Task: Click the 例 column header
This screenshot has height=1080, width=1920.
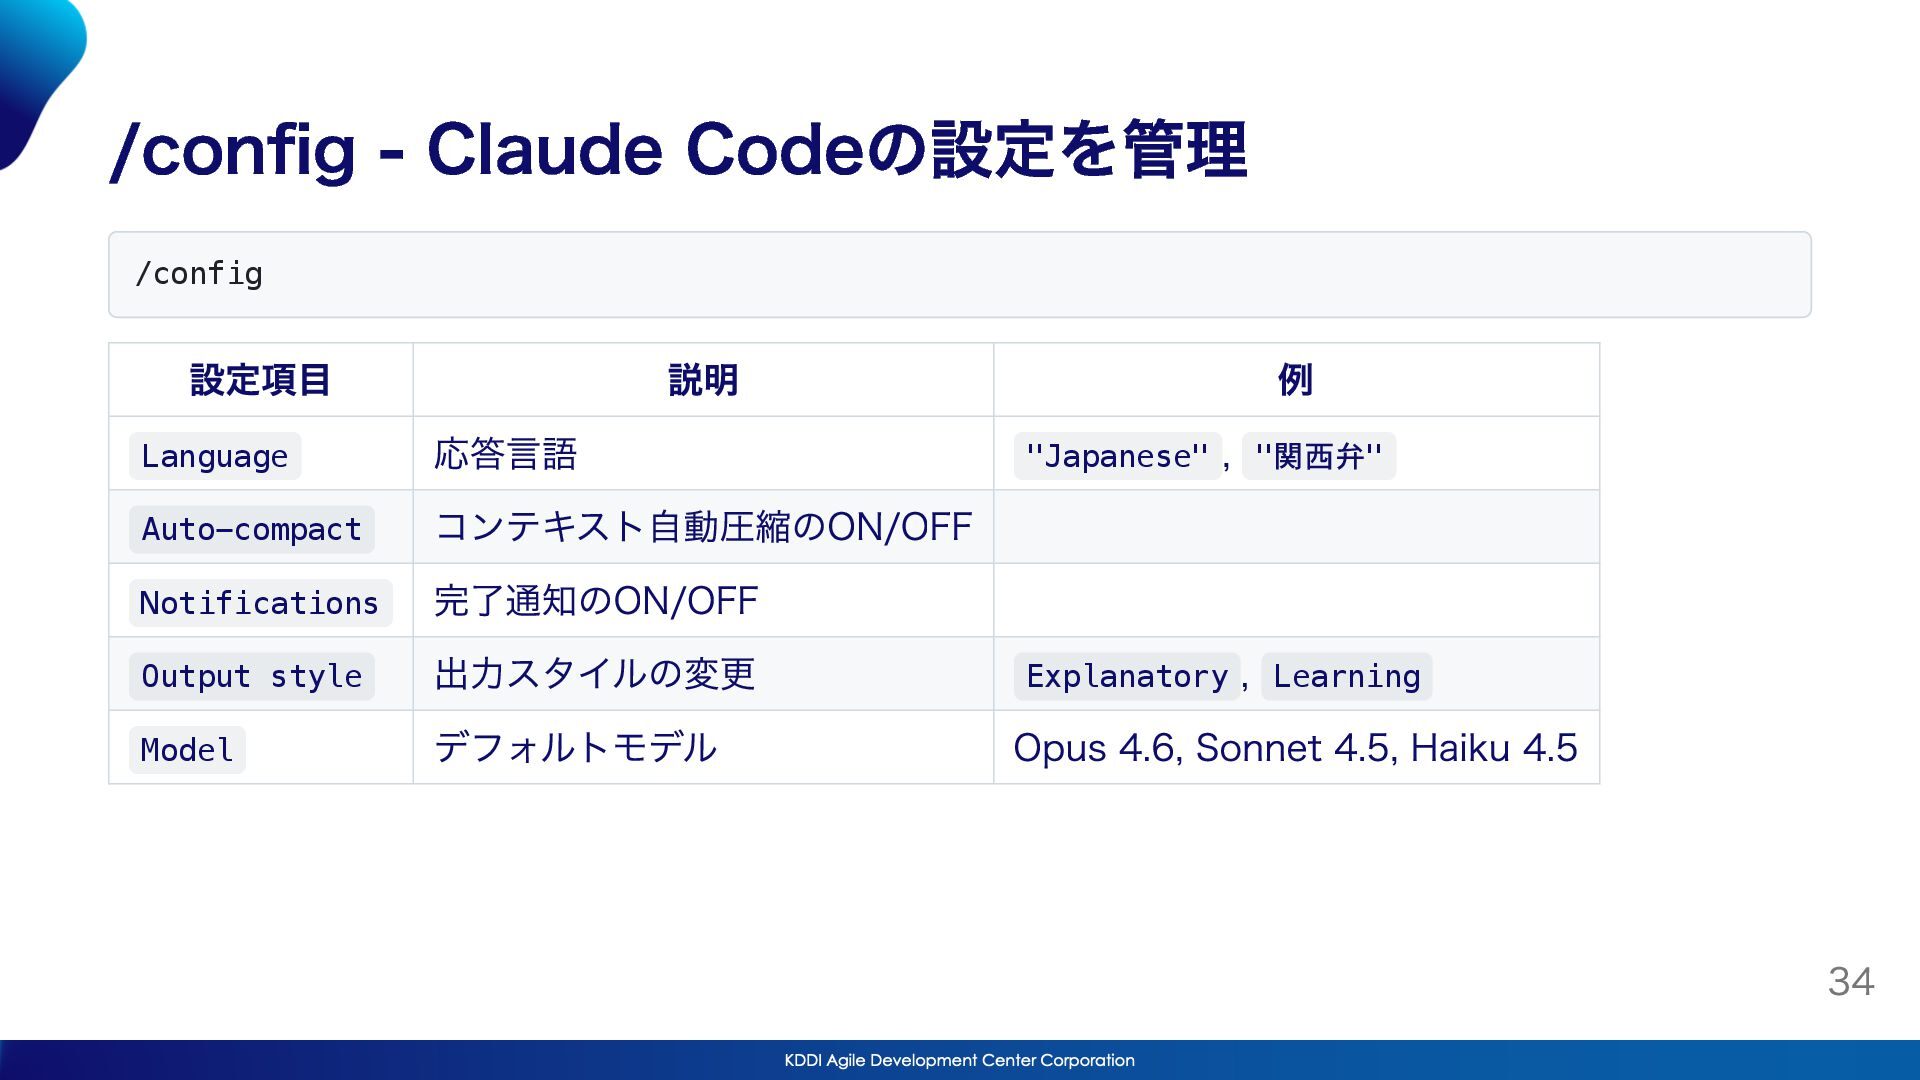Action: [x=1295, y=380]
